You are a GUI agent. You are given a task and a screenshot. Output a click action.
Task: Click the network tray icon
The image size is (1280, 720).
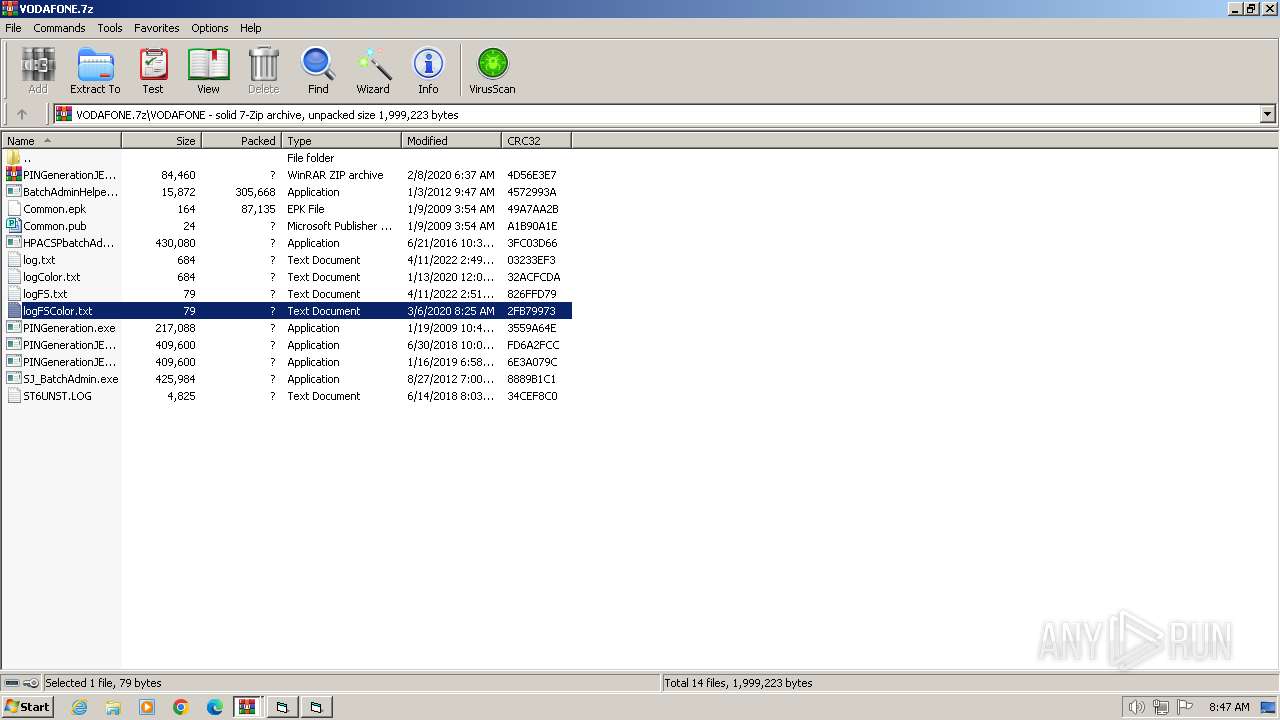[x=1161, y=707]
